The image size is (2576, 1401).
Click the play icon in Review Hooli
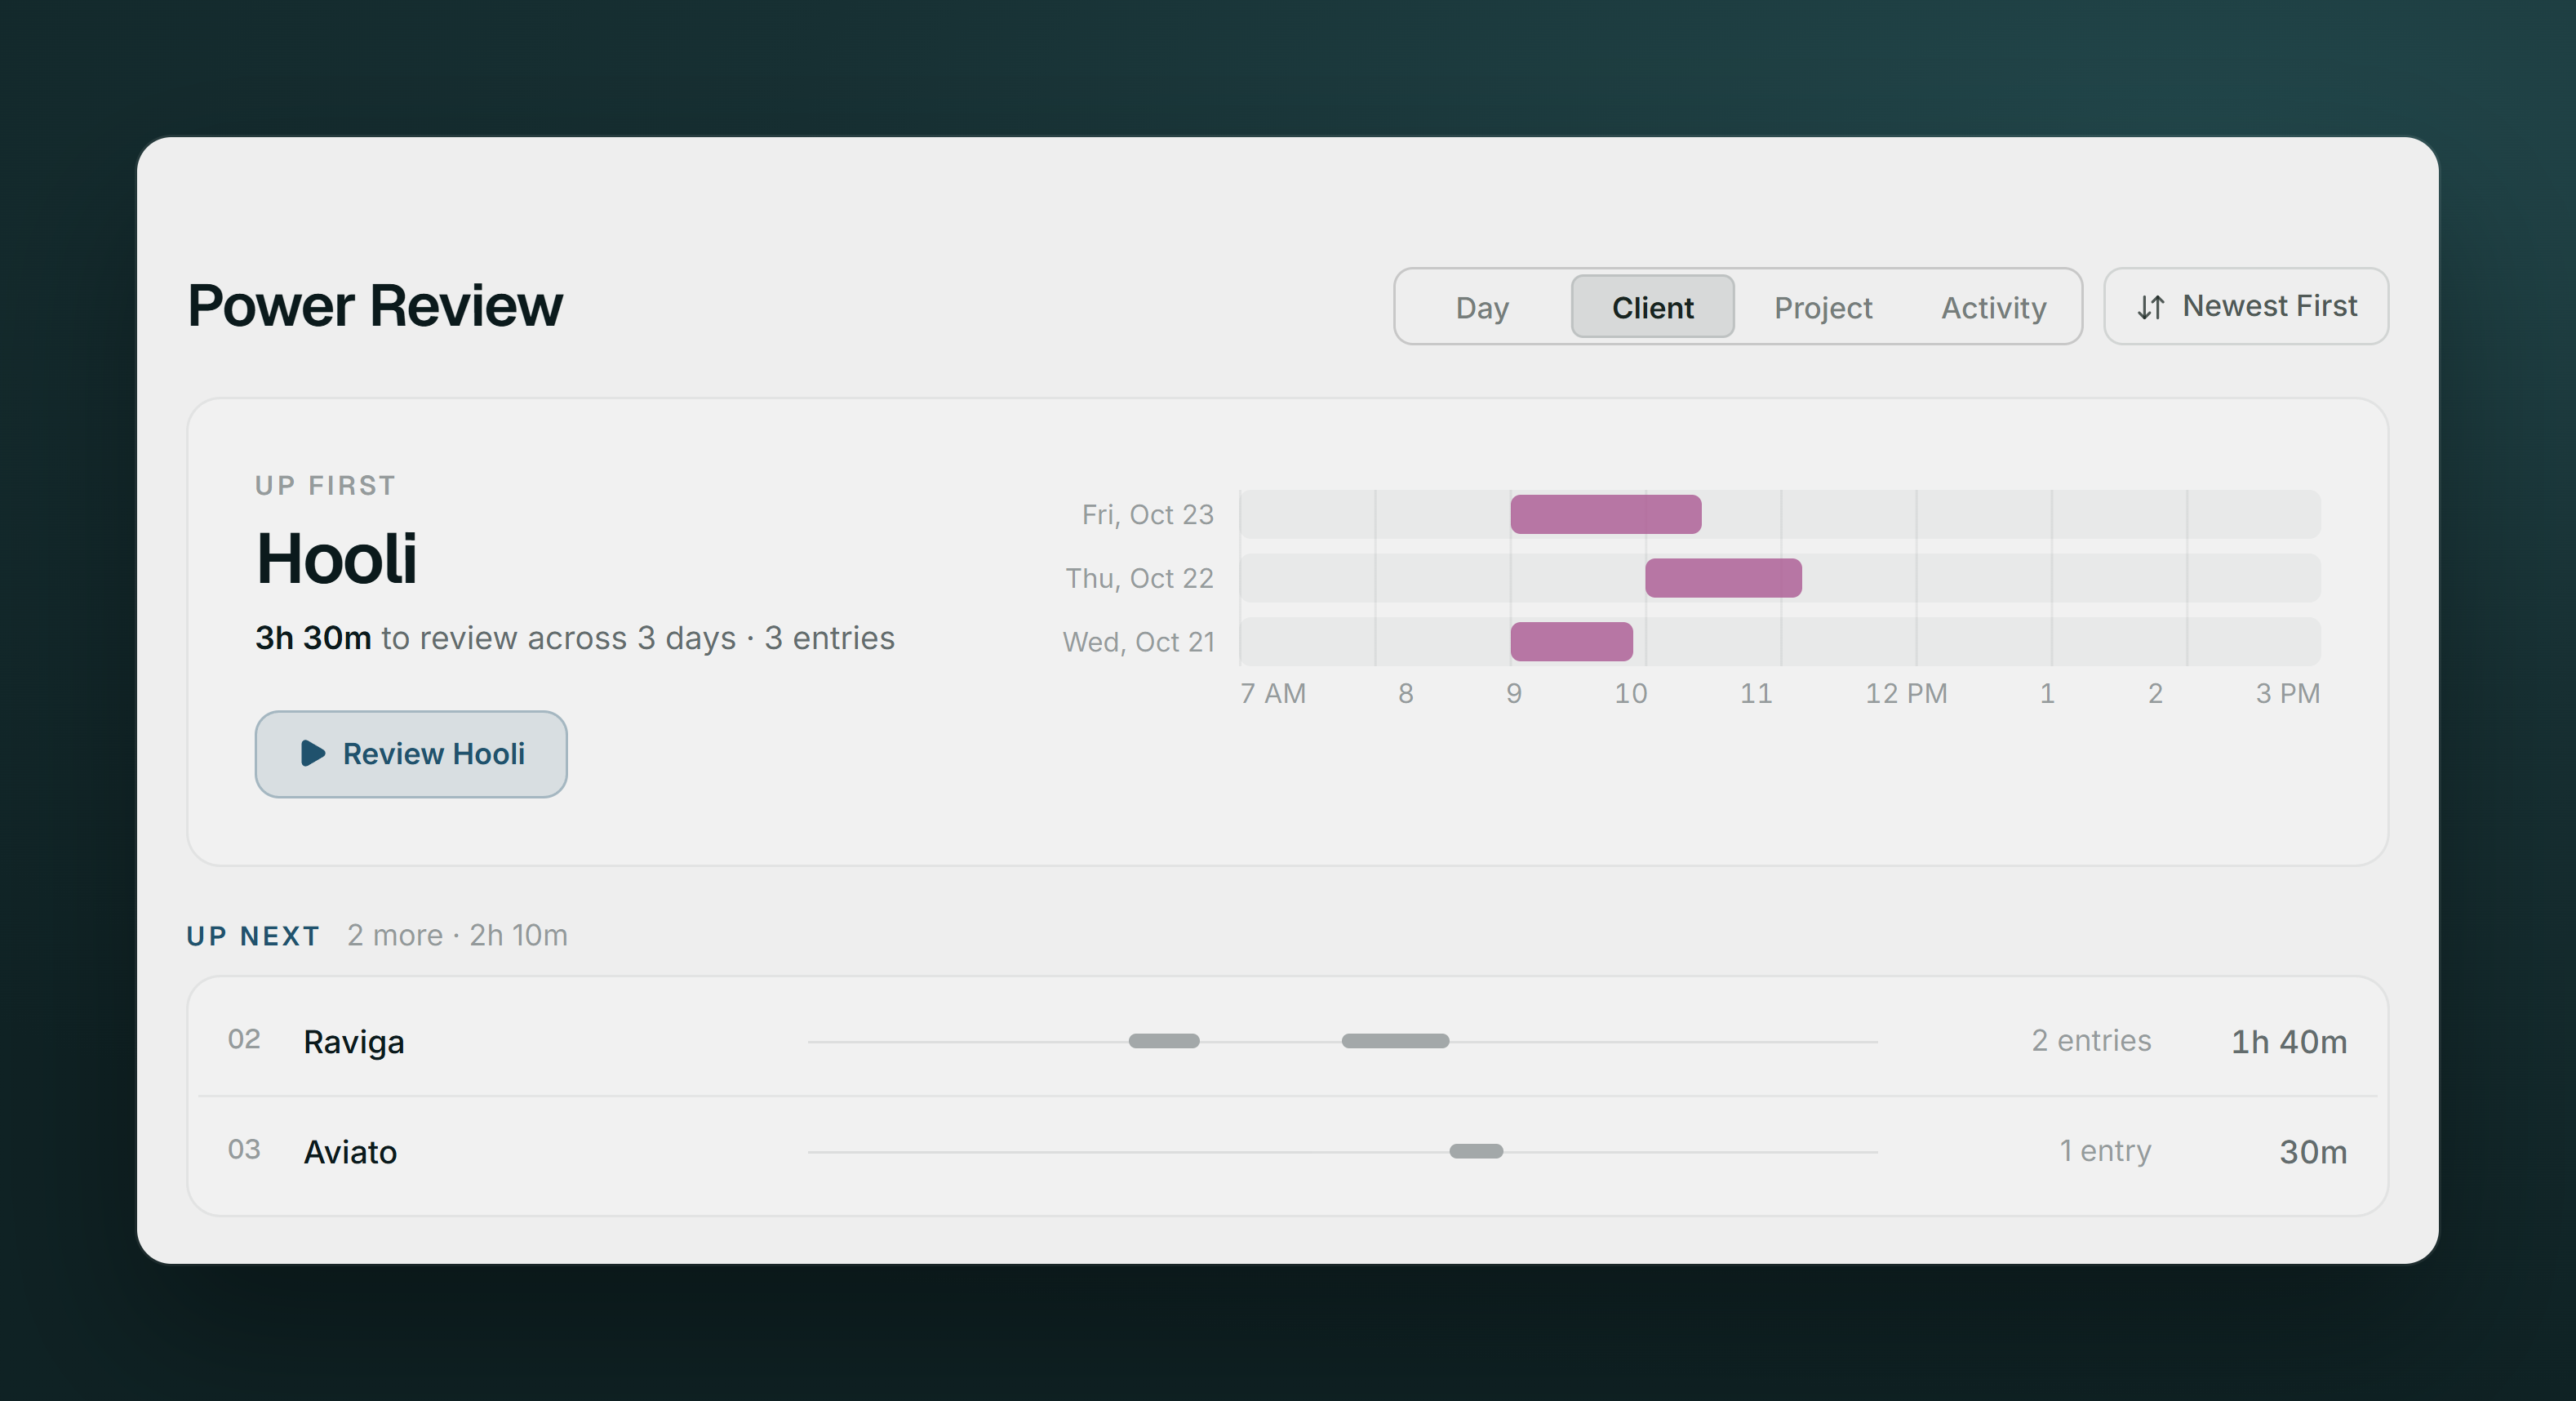click(x=313, y=753)
